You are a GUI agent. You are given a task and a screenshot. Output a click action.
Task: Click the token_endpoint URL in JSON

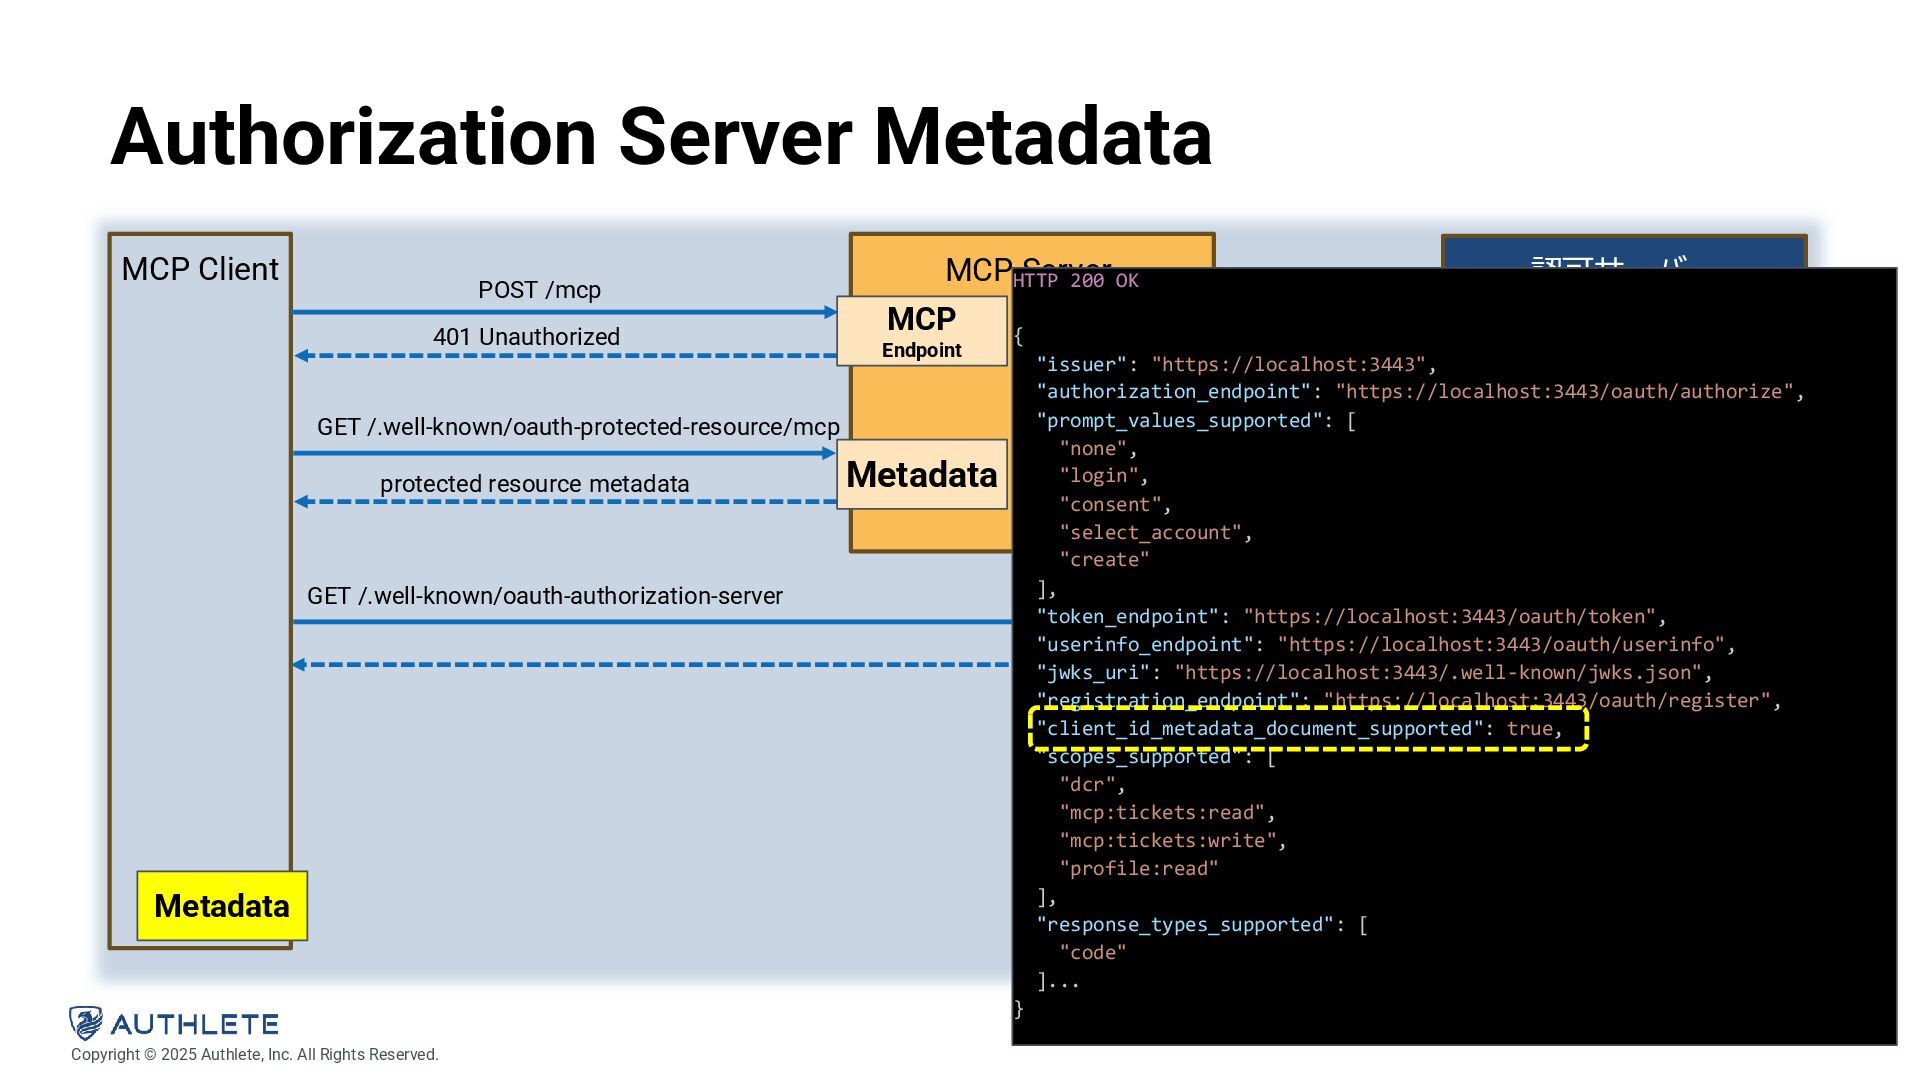1449,617
